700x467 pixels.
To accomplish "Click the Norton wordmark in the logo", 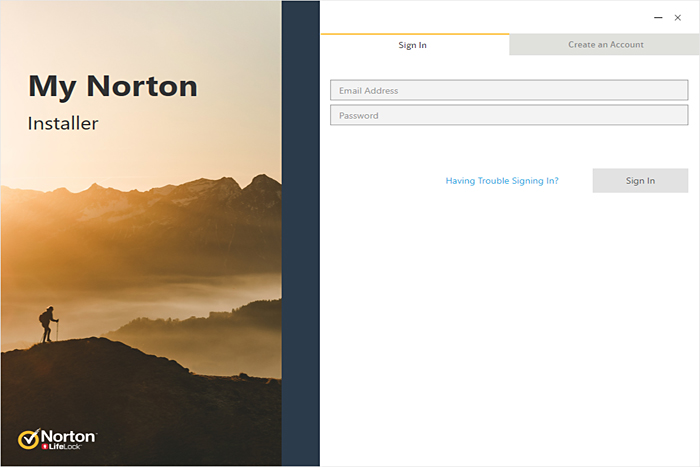I will (x=68, y=436).
